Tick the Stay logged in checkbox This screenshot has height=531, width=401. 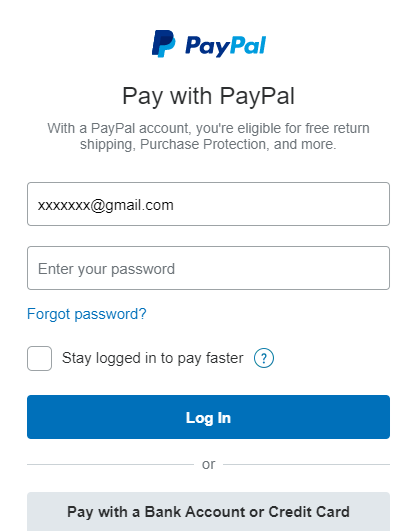pyautogui.click(x=40, y=358)
